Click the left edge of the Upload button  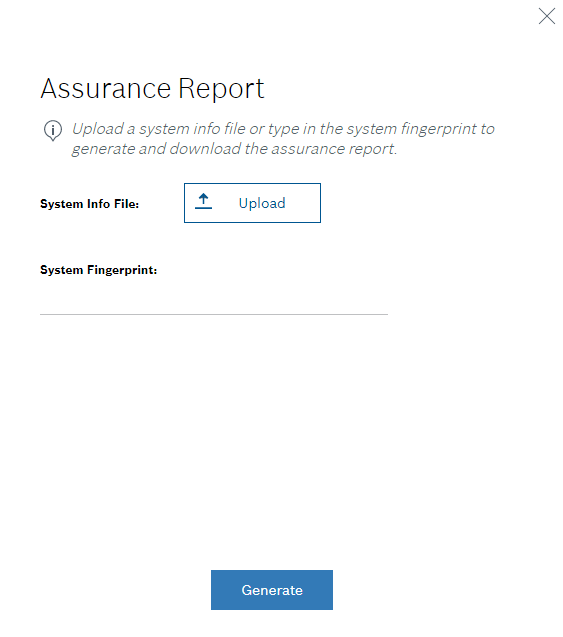(x=186, y=203)
